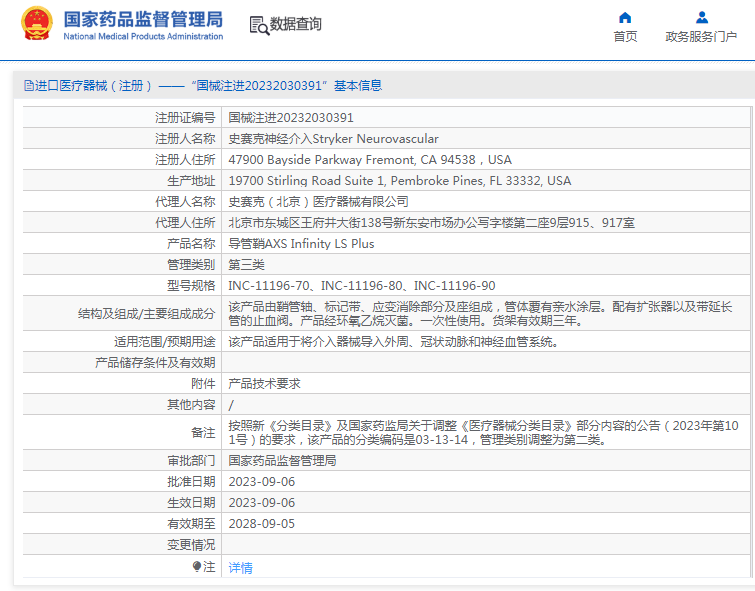Select model specs INC-11196-70 row value
Viewport: 755px width, 591px height.
[362, 286]
